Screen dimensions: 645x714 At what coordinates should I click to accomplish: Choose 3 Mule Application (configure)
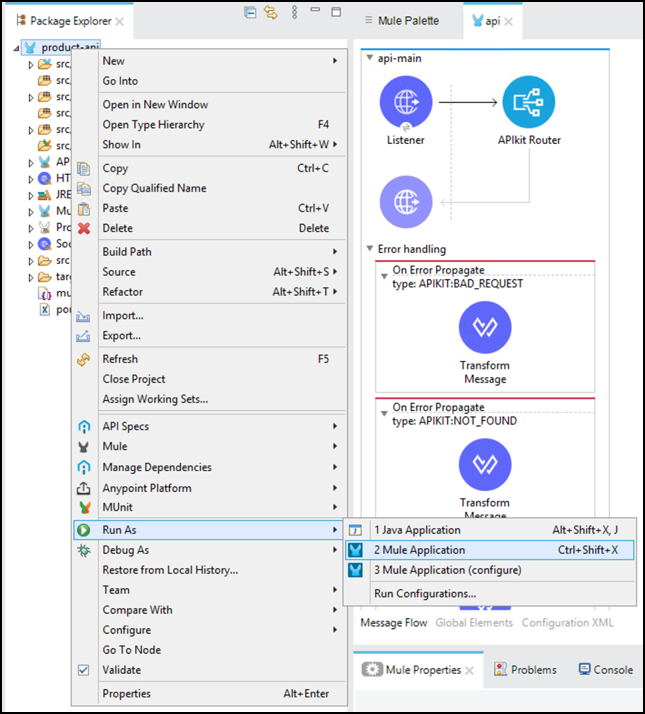[x=489, y=570]
